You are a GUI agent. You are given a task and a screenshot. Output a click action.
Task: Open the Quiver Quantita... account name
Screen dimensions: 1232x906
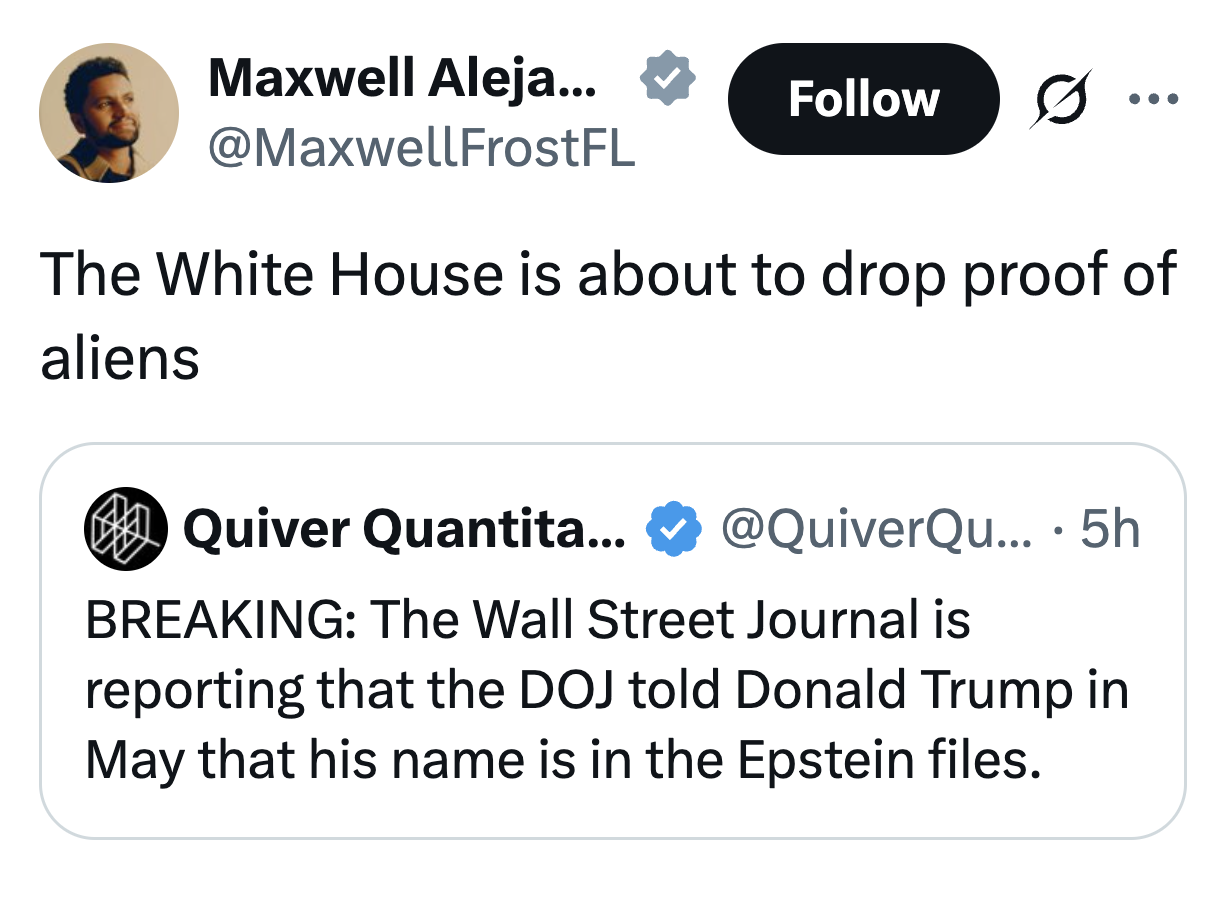403,530
